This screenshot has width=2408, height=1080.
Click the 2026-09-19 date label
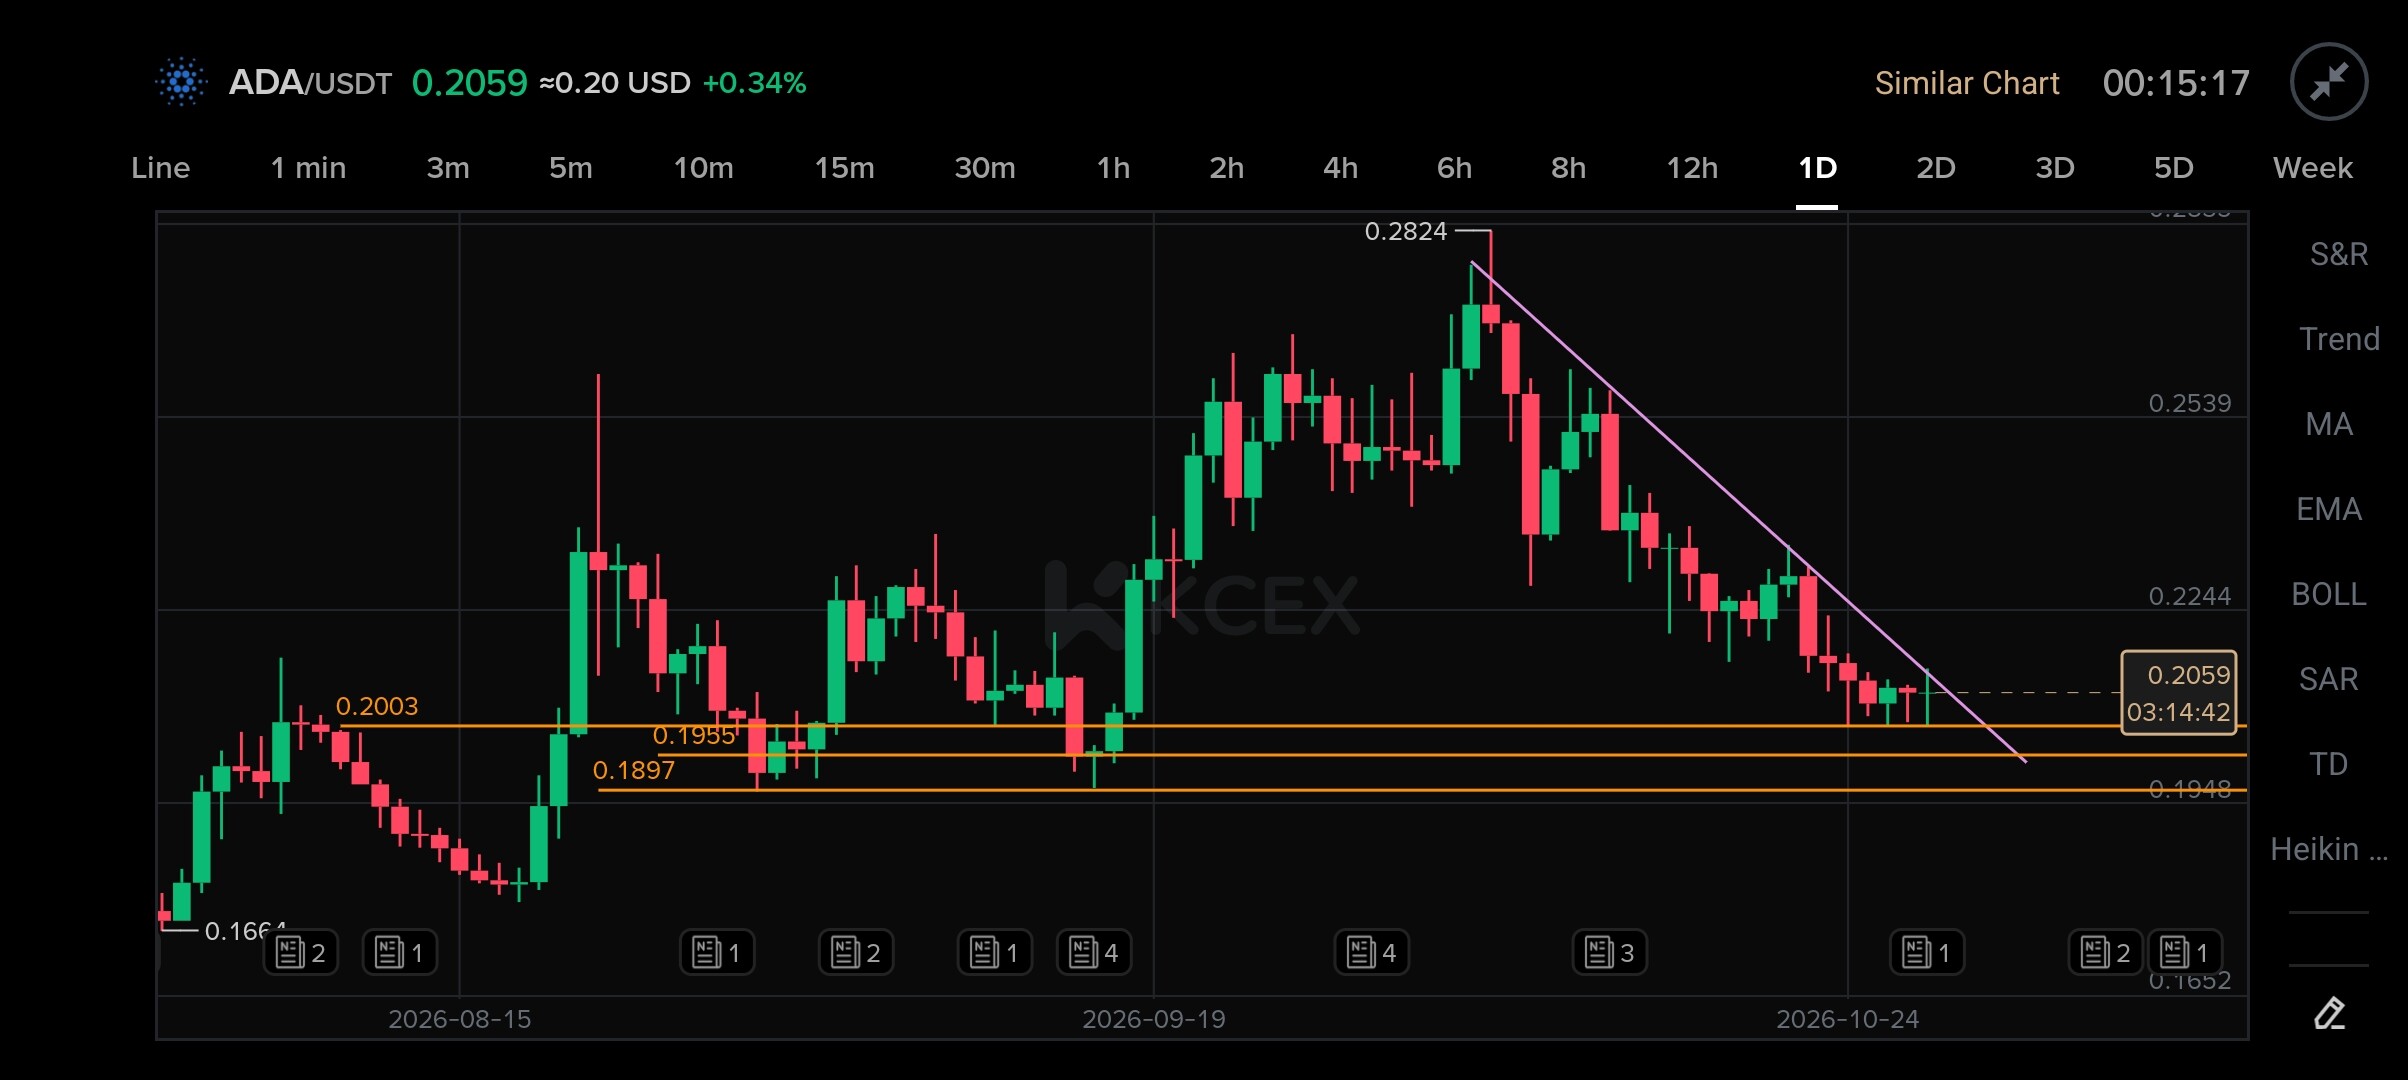coord(1153,1019)
